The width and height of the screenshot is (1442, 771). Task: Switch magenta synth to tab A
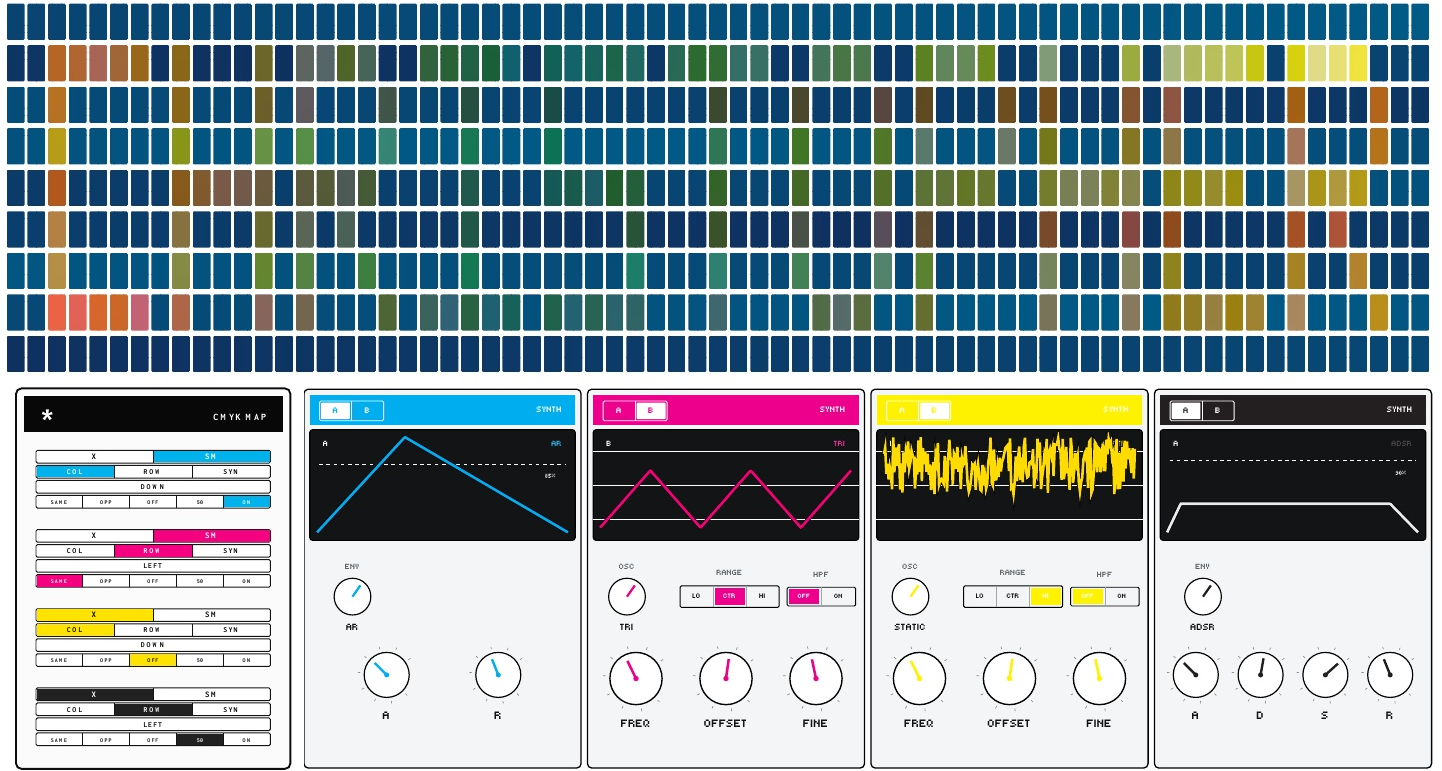(x=619, y=410)
